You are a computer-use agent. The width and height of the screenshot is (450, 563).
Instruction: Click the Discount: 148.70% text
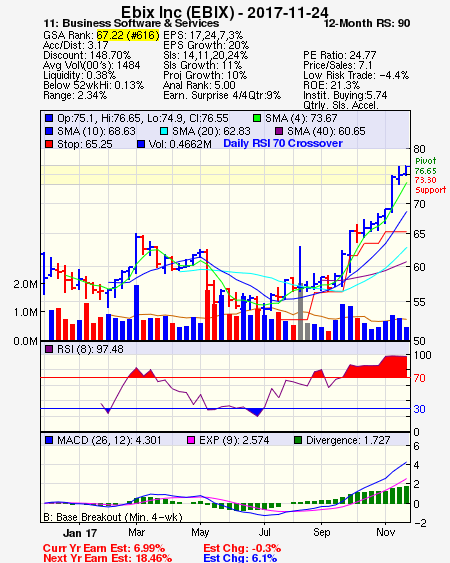click(x=87, y=55)
